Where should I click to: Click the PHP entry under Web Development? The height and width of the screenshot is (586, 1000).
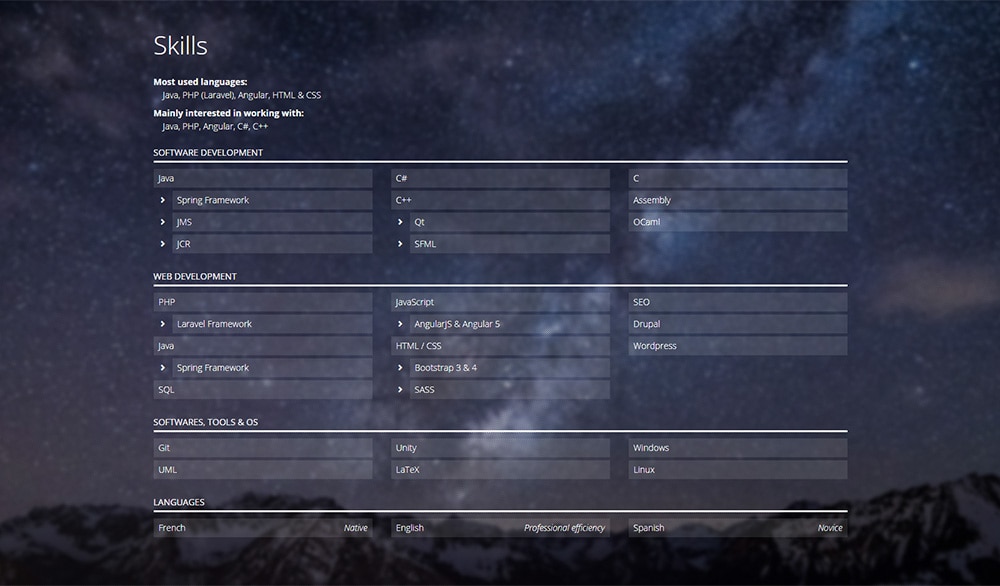coord(263,302)
